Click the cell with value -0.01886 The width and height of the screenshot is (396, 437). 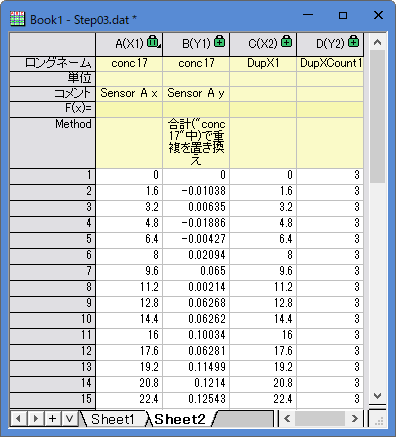pos(196,223)
